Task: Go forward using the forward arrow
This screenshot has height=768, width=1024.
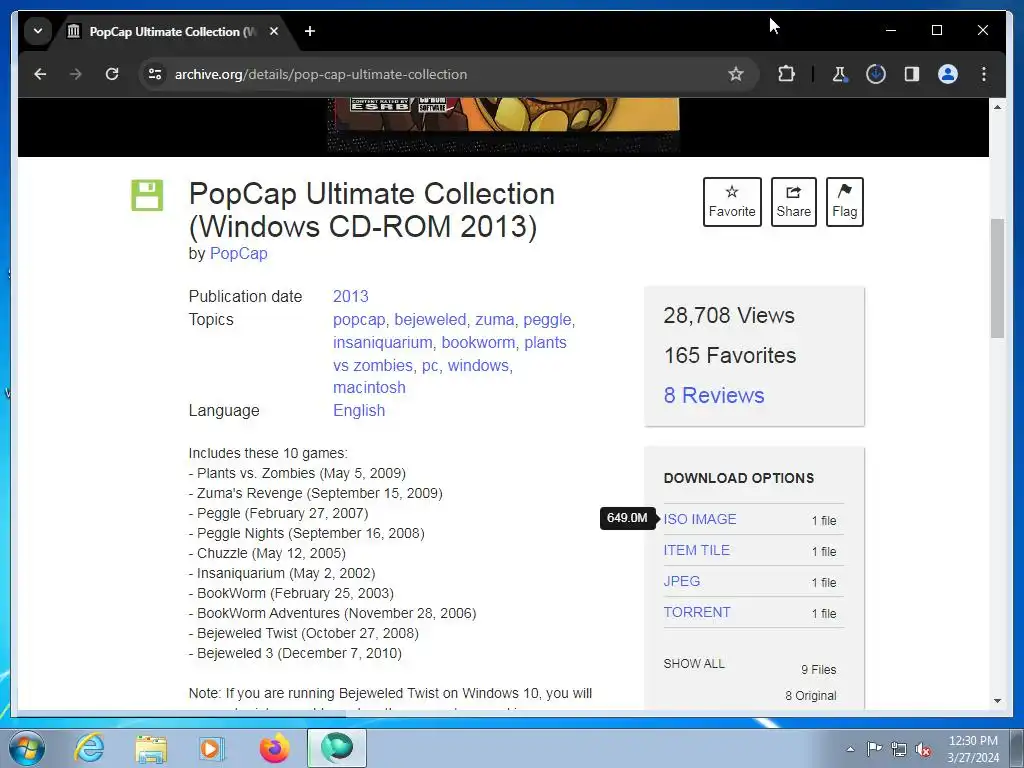Action: pyautogui.click(x=76, y=74)
